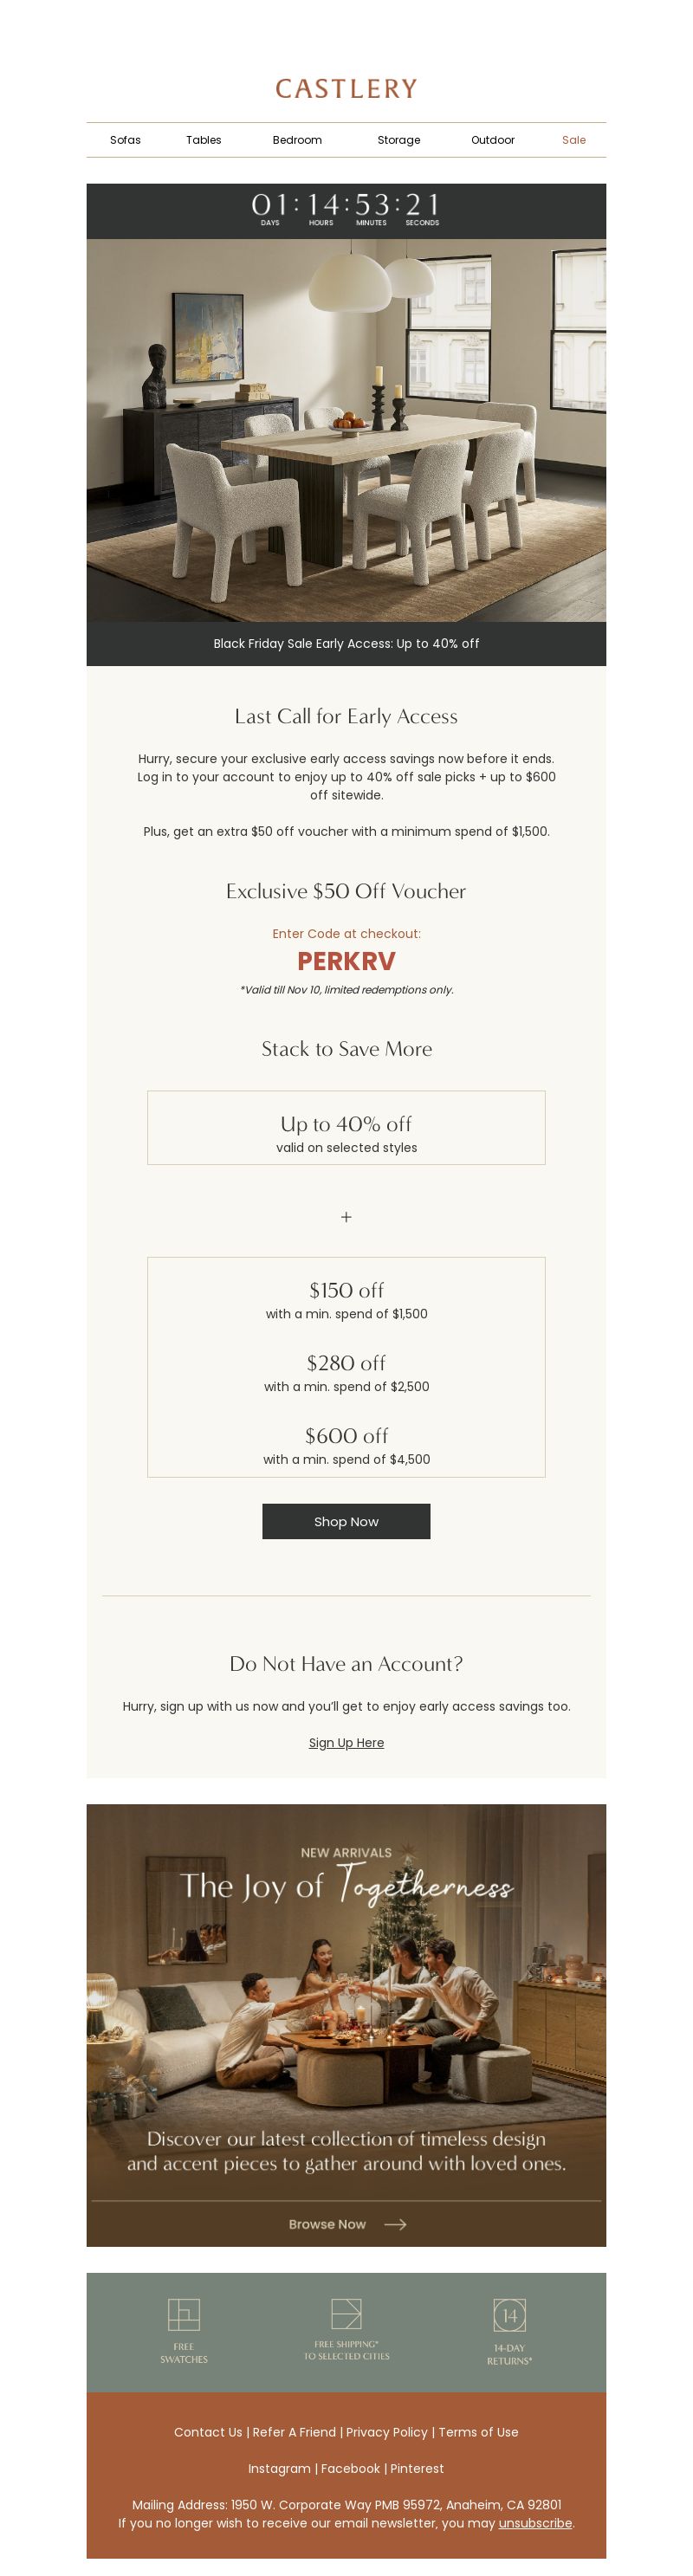Screen dimensions: 693x2576
Task: Click the dining room hero image
Action: [346, 430]
